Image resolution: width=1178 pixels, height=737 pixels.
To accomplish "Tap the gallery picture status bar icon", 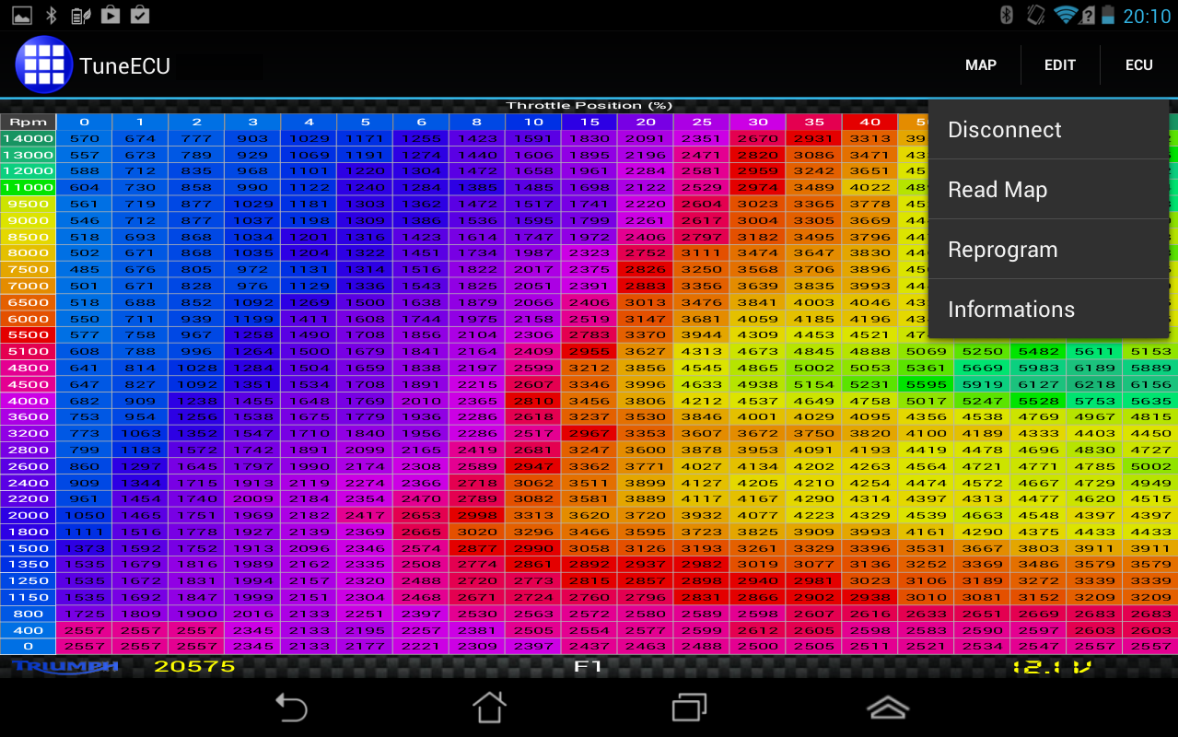I will [22, 15].
